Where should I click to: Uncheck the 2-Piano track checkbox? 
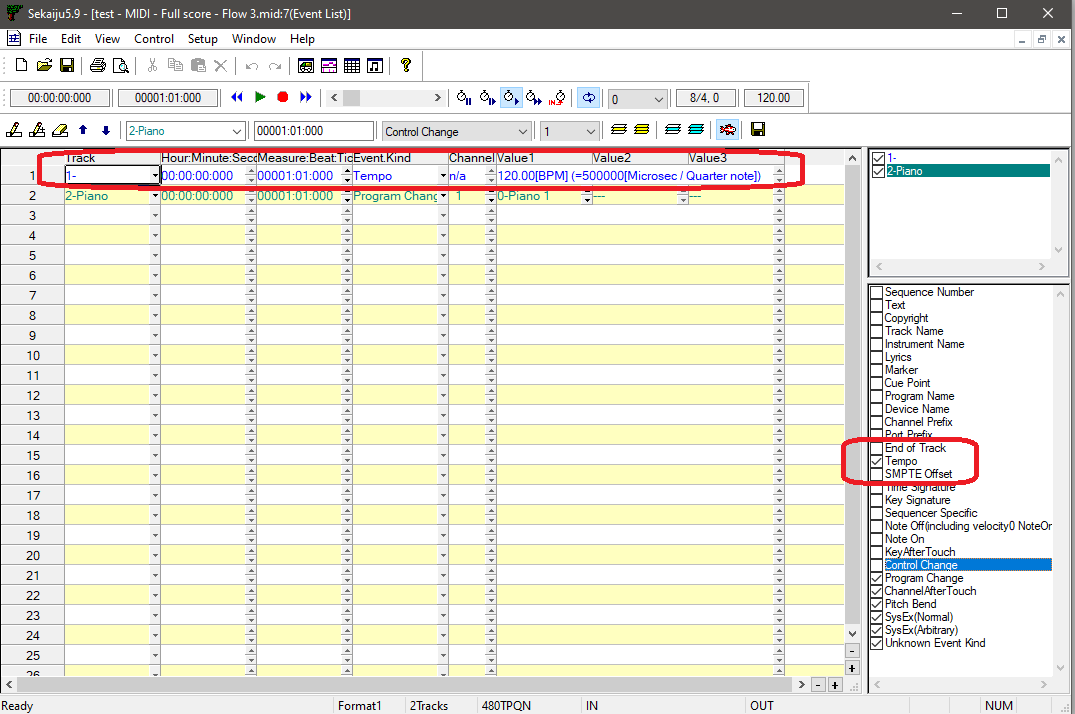tap(878, 171)
